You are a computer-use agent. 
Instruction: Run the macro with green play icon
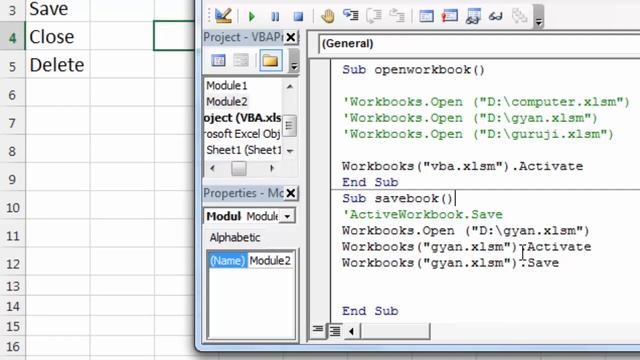pos(251,16)
